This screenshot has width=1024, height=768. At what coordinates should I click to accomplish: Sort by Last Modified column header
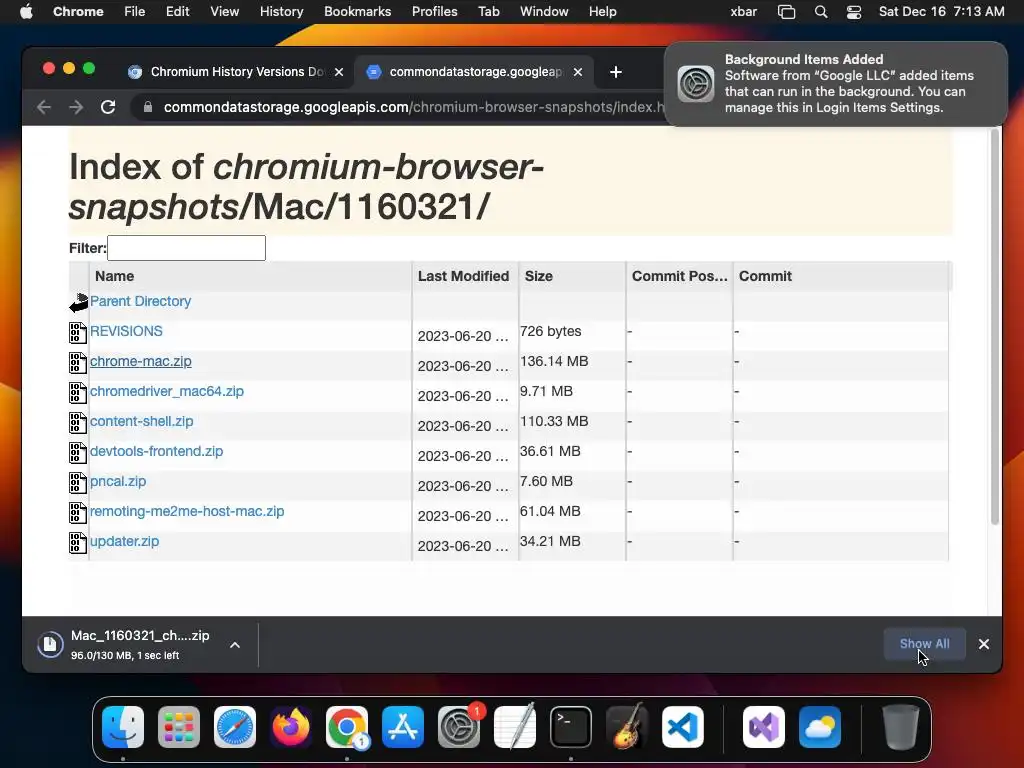[465, 276]
